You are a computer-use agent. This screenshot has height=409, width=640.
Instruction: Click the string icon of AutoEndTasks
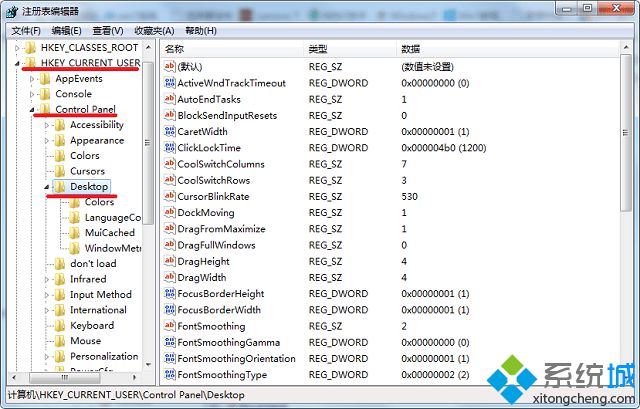[169, 99]
